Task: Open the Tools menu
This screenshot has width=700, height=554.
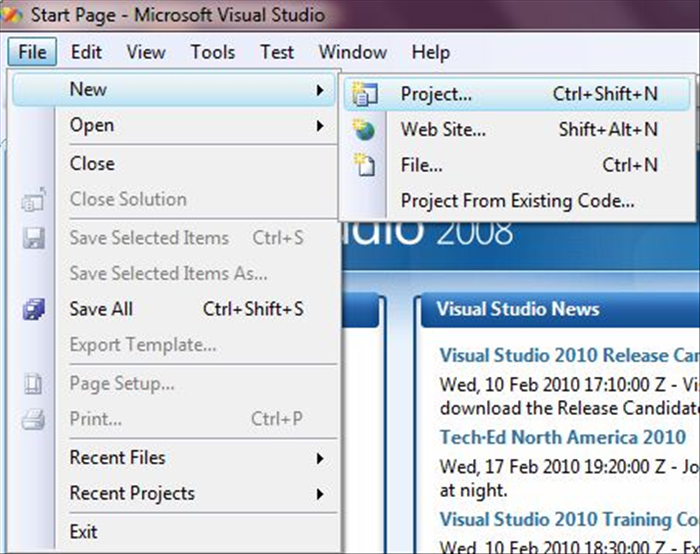Action: [213, 52]
